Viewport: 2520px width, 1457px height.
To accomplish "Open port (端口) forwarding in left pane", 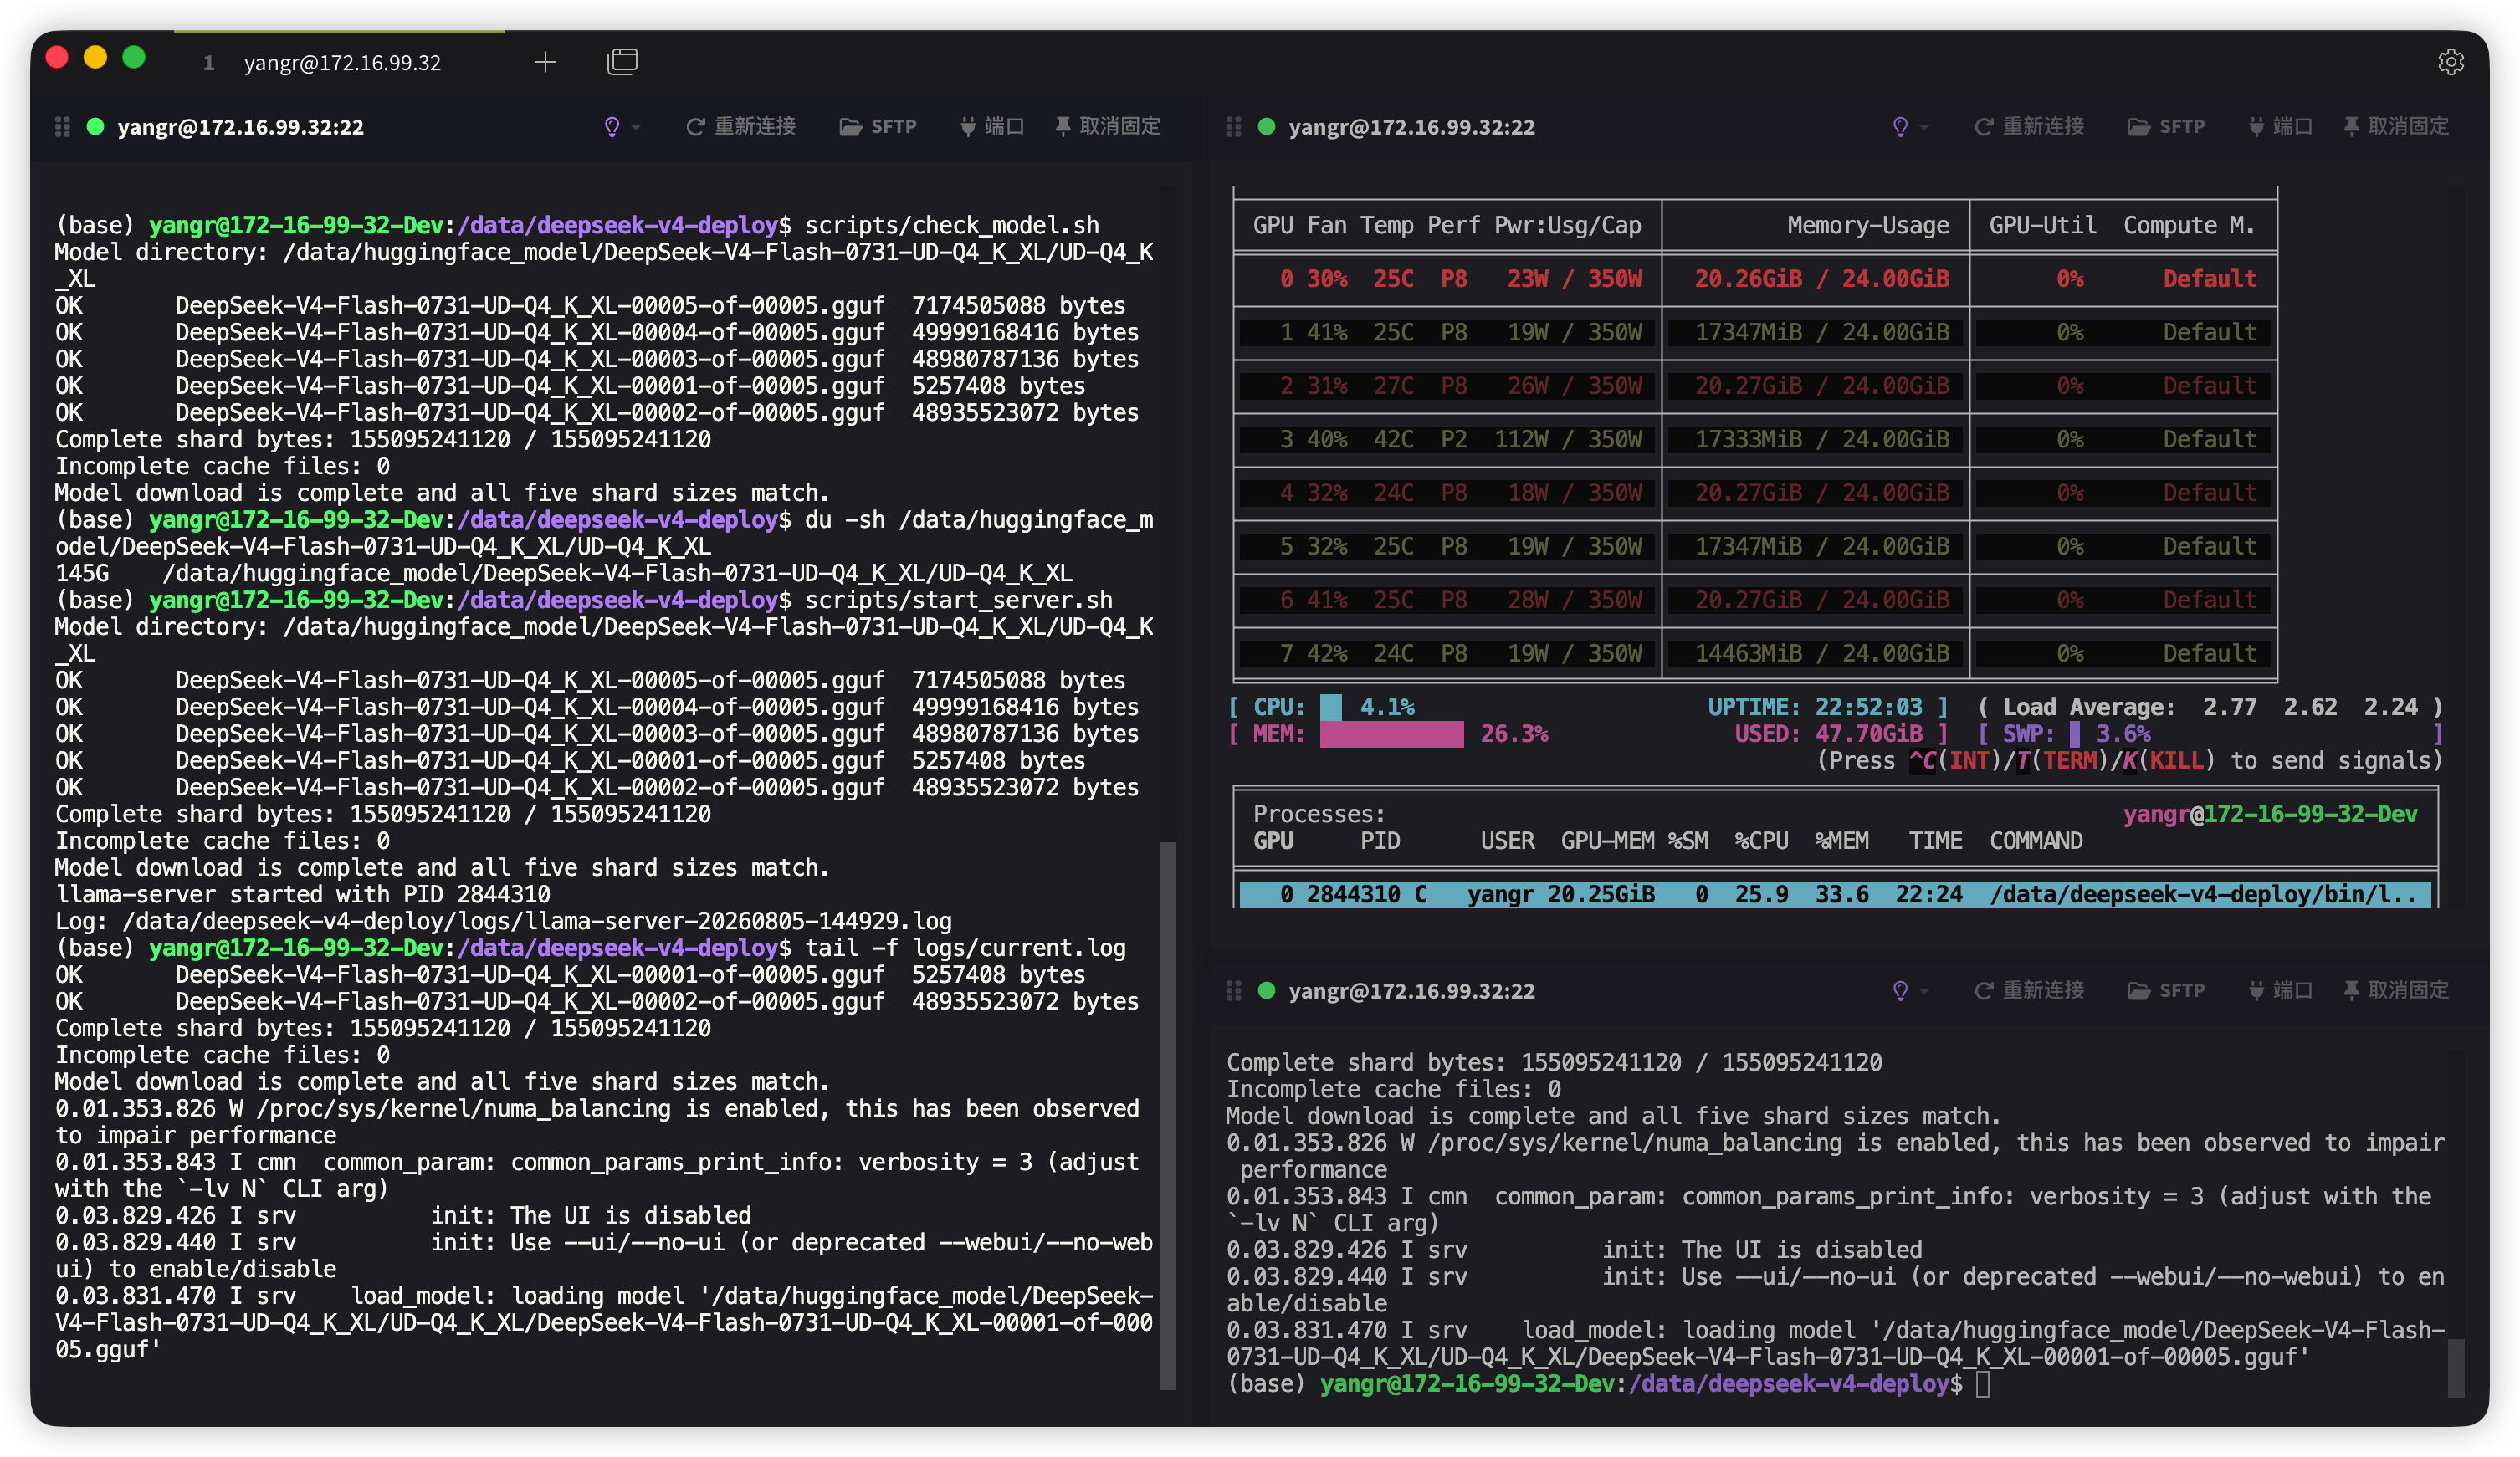I will click(x=992, y=127).
